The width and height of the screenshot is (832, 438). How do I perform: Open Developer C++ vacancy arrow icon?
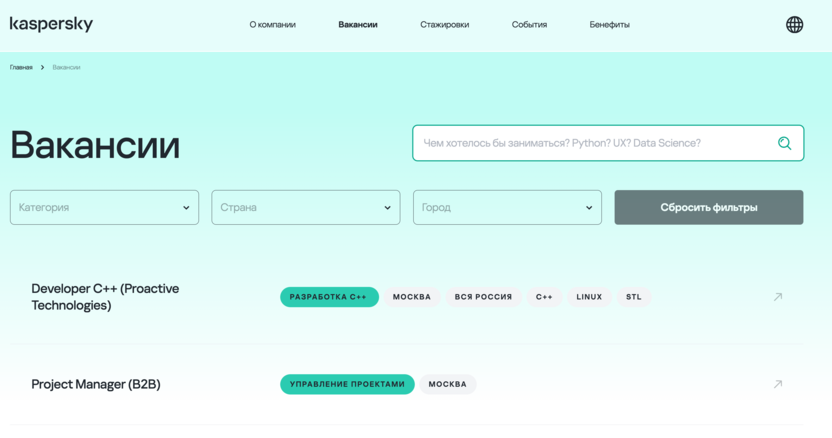(777, 297)
